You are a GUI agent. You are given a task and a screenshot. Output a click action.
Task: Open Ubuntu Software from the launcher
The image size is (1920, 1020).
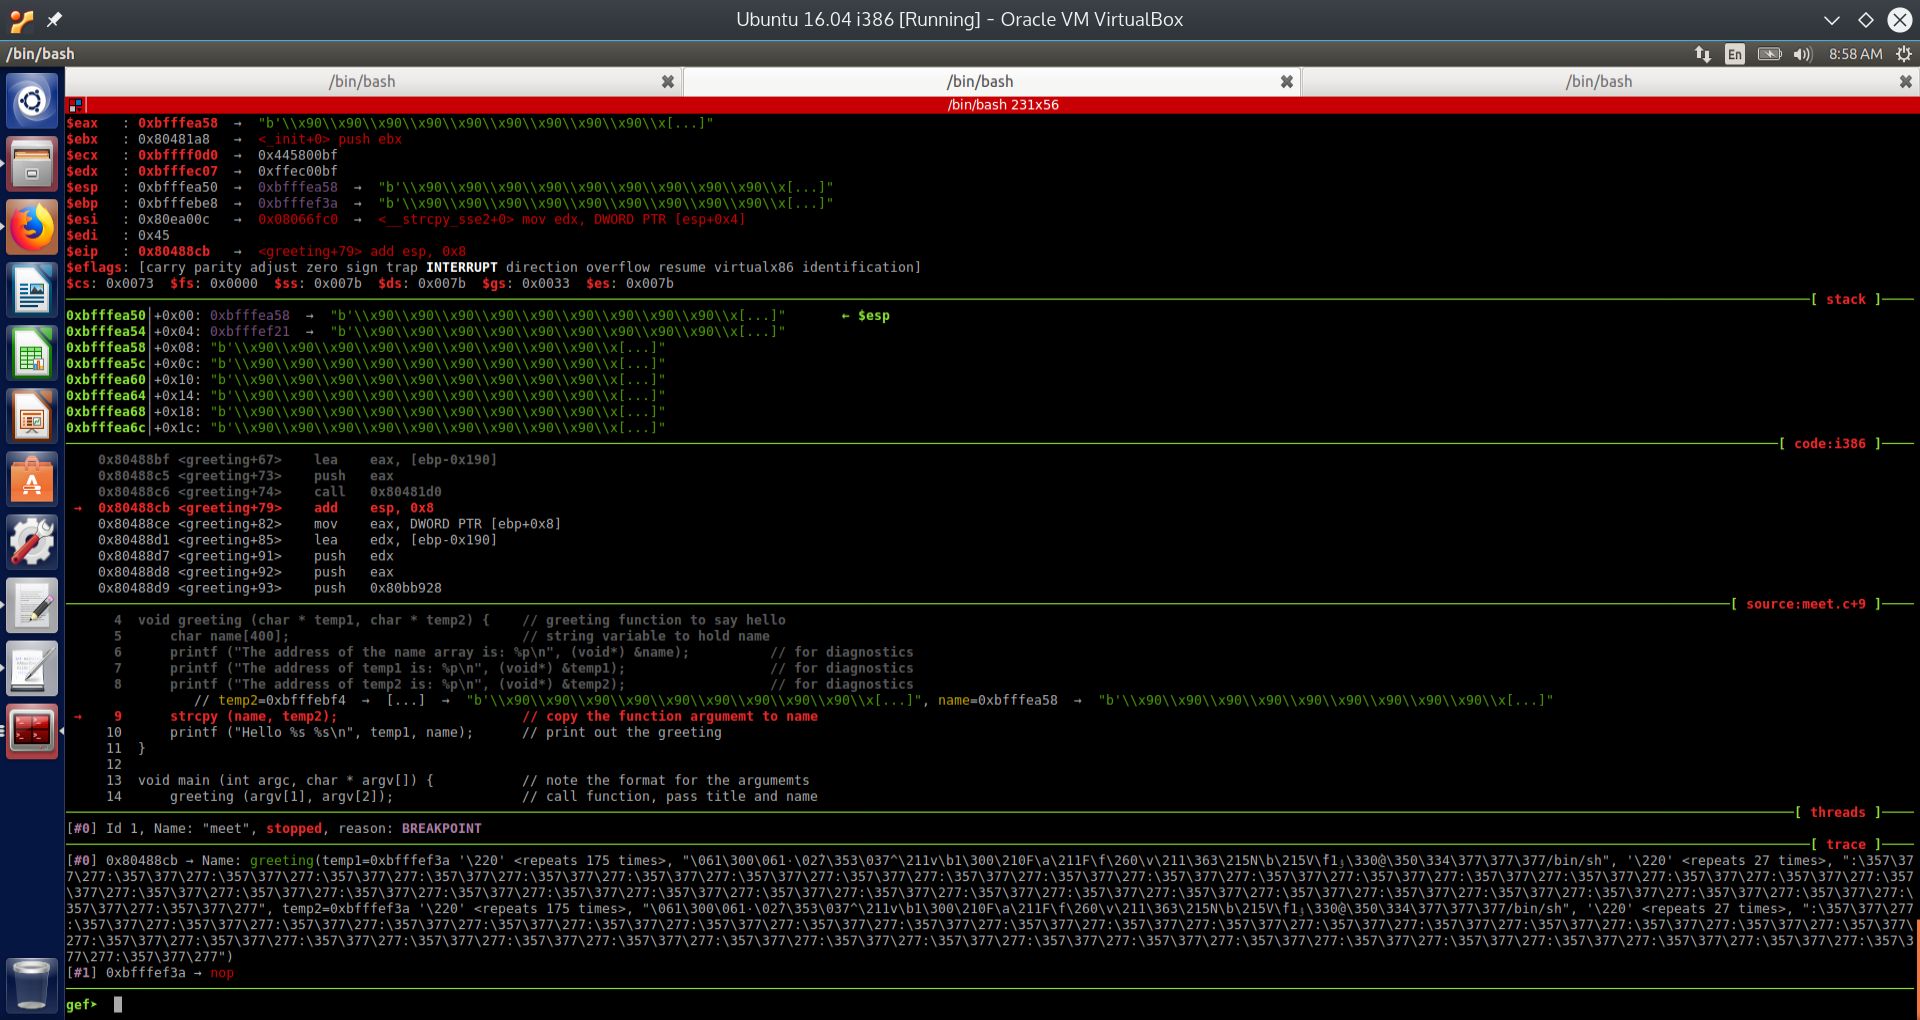(32, 480)
